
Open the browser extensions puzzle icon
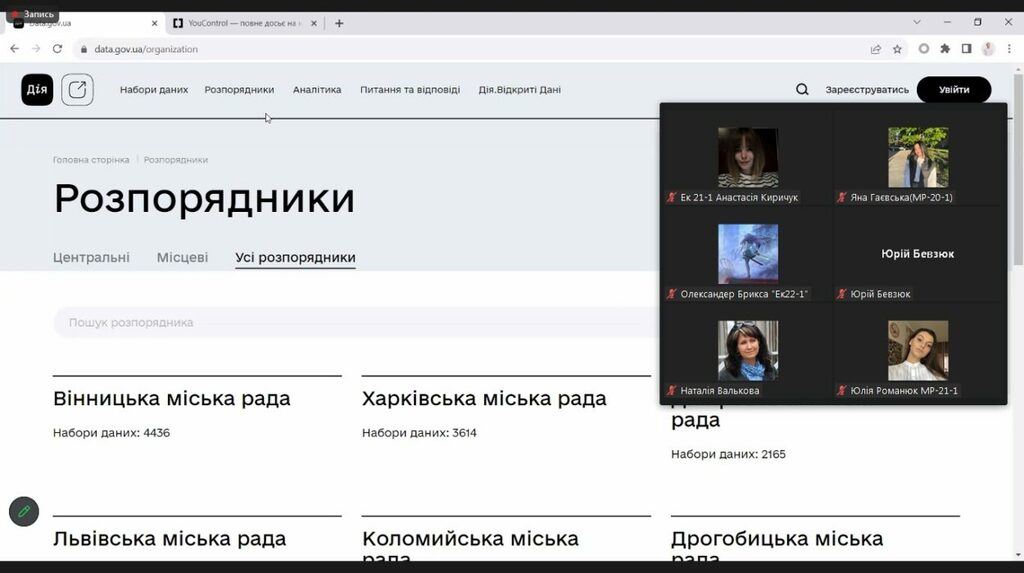click(945, 49)
